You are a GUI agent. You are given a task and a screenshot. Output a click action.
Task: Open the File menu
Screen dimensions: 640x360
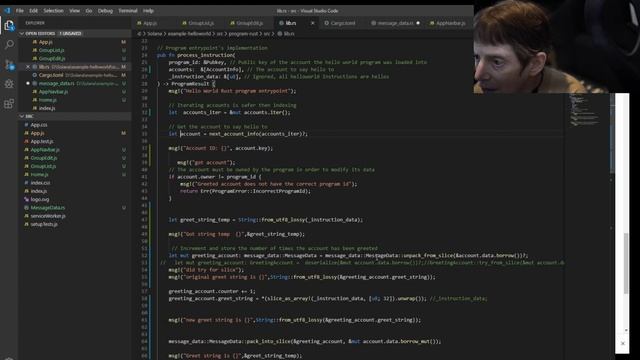tap(20, 11)
